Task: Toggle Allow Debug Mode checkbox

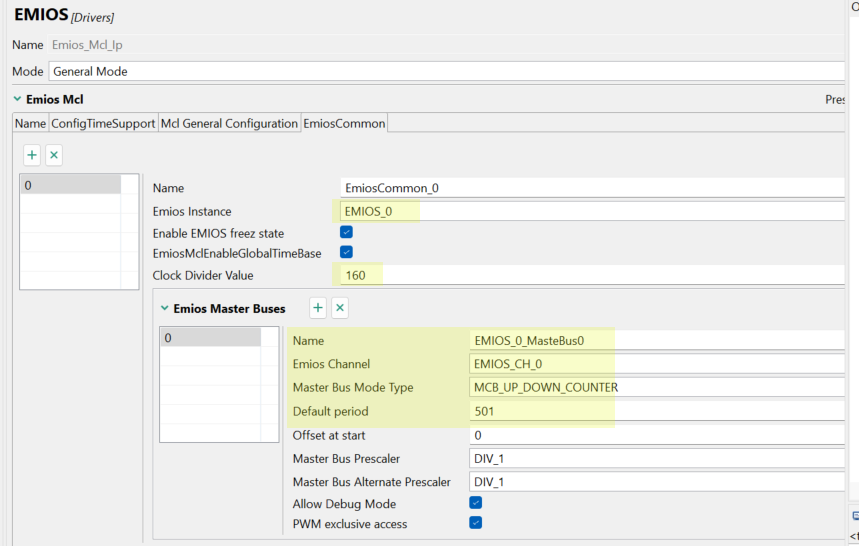Action: tap(476, 503)
